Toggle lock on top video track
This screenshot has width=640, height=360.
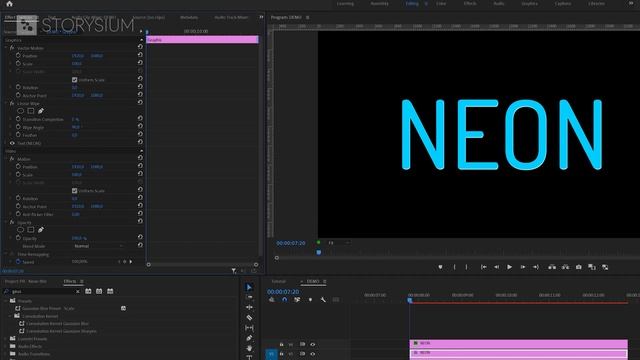point(281,344)
